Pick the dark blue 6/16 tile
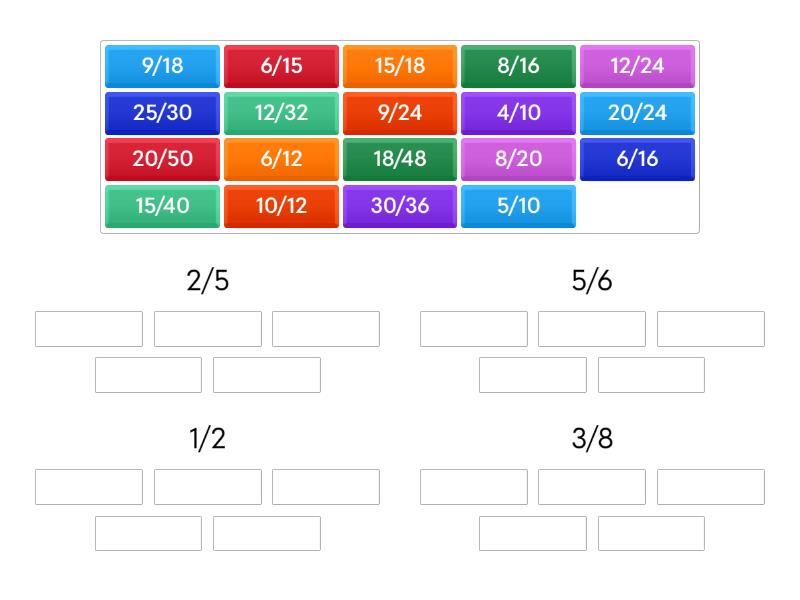This screenshot has width=800, height=600. (637, 159)
